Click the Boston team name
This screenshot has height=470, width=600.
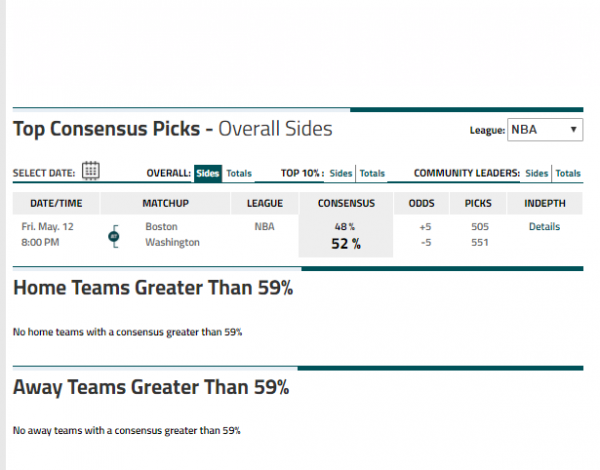[161, 227]
